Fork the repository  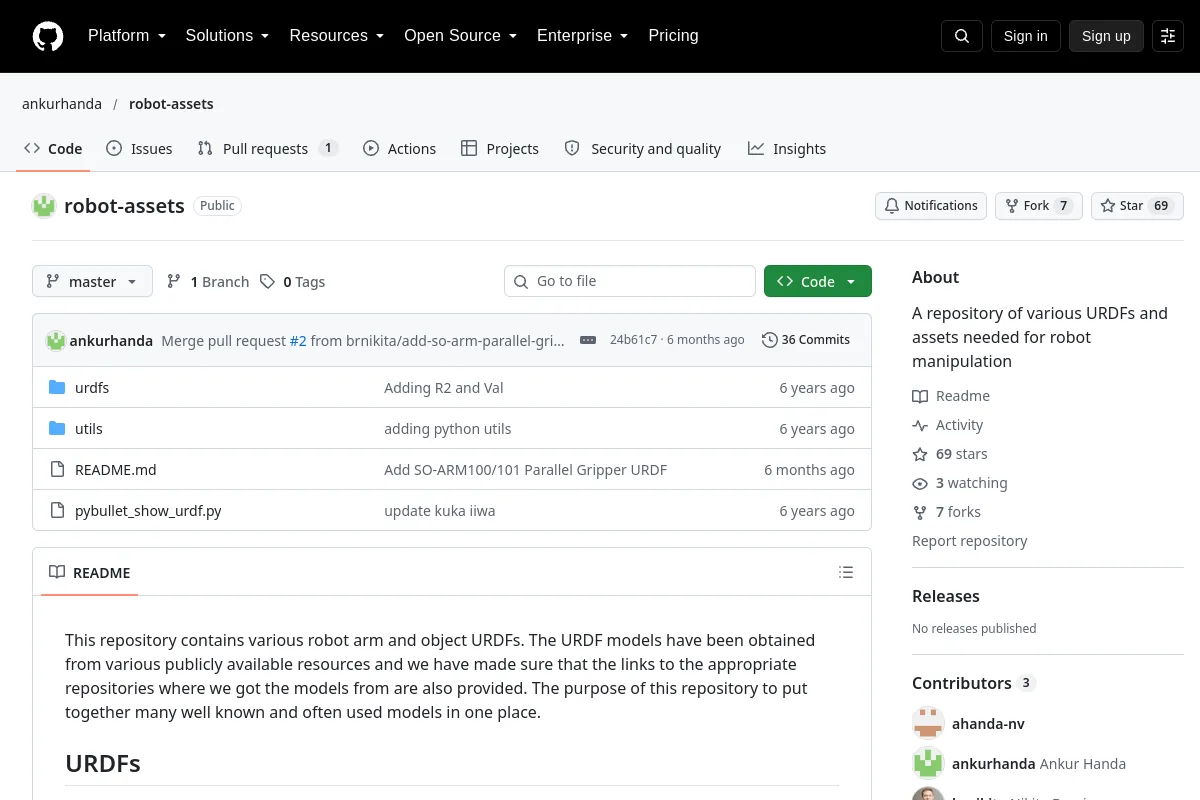pos(1038,206)
